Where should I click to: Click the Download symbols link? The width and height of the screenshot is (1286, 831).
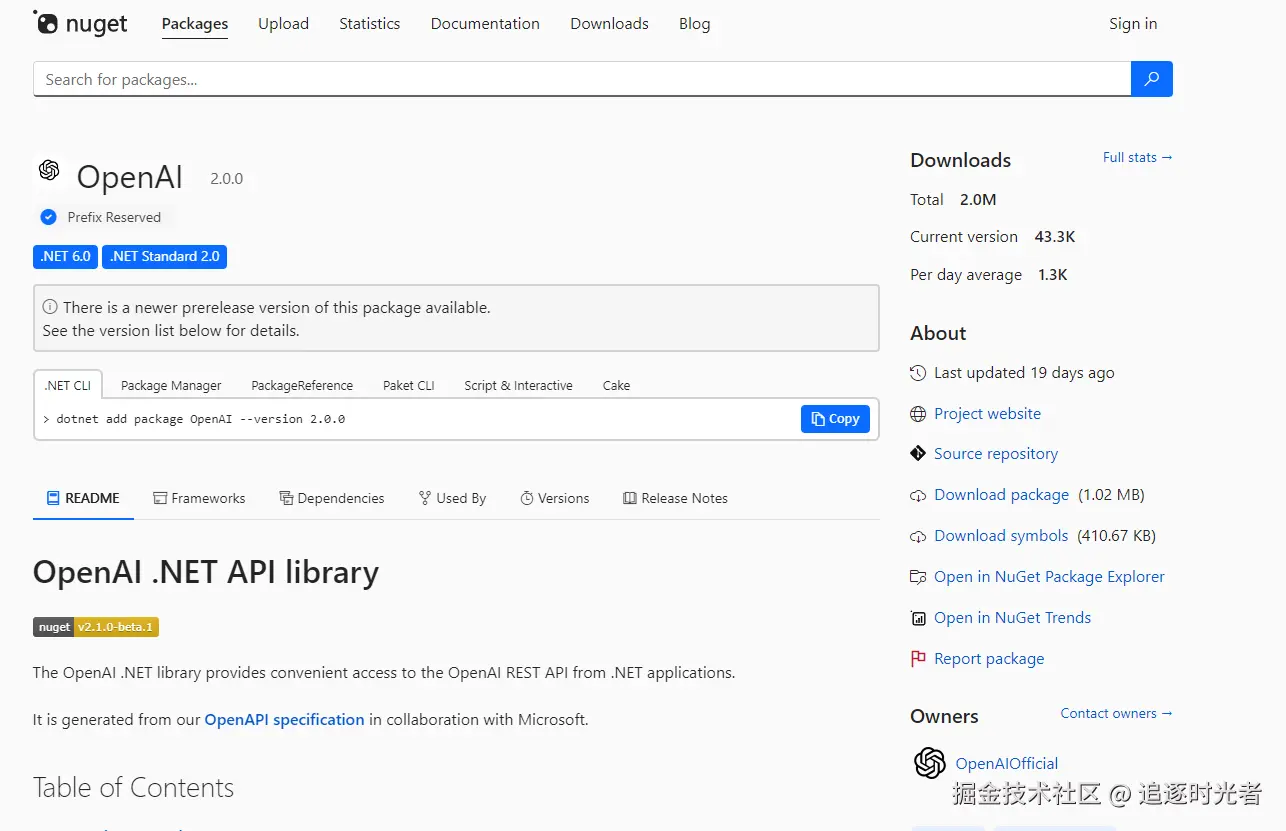point(1001,535)
